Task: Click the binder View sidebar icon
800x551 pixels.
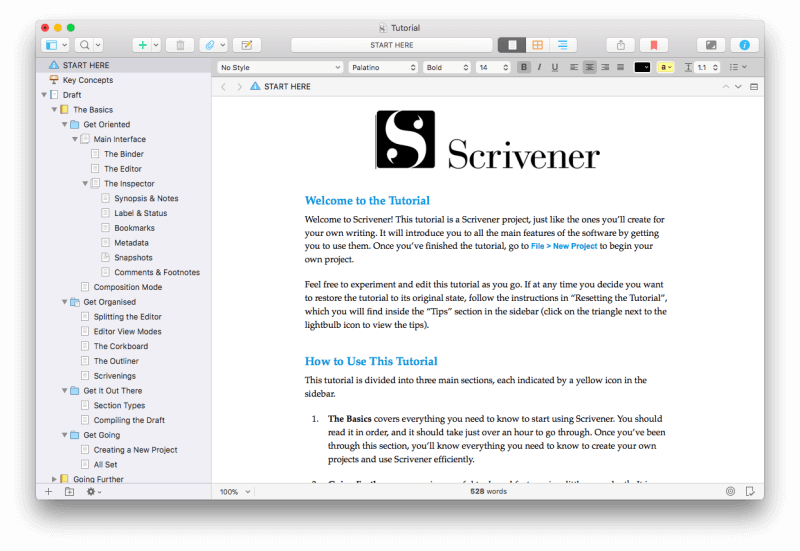Action: point(52,45)
